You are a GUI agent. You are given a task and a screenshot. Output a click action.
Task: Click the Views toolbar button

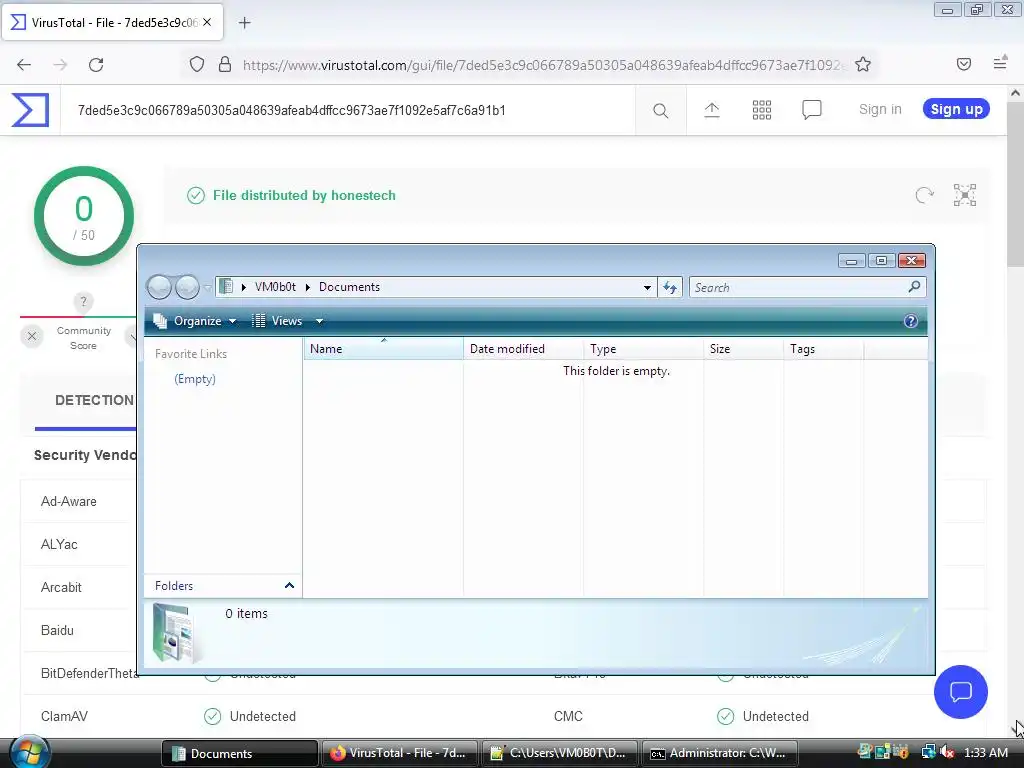pyautogui.click(x=278, y=321)
